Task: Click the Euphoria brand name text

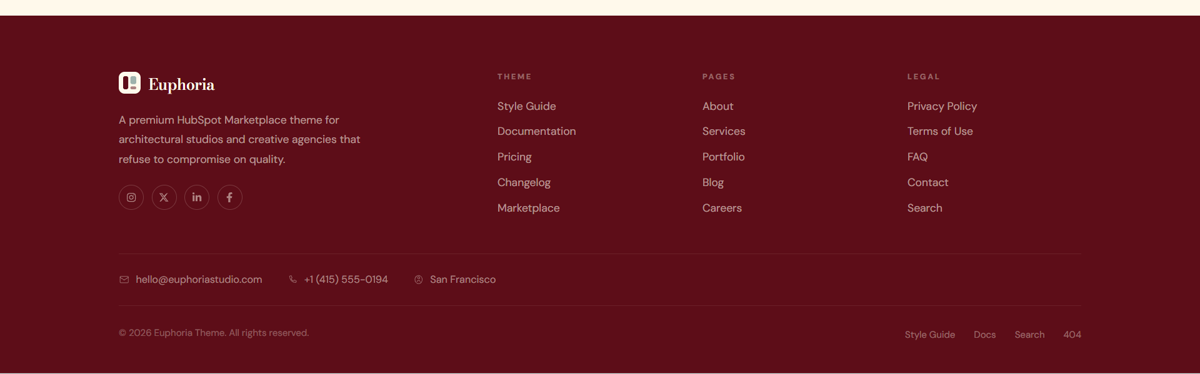Action: 181,84
